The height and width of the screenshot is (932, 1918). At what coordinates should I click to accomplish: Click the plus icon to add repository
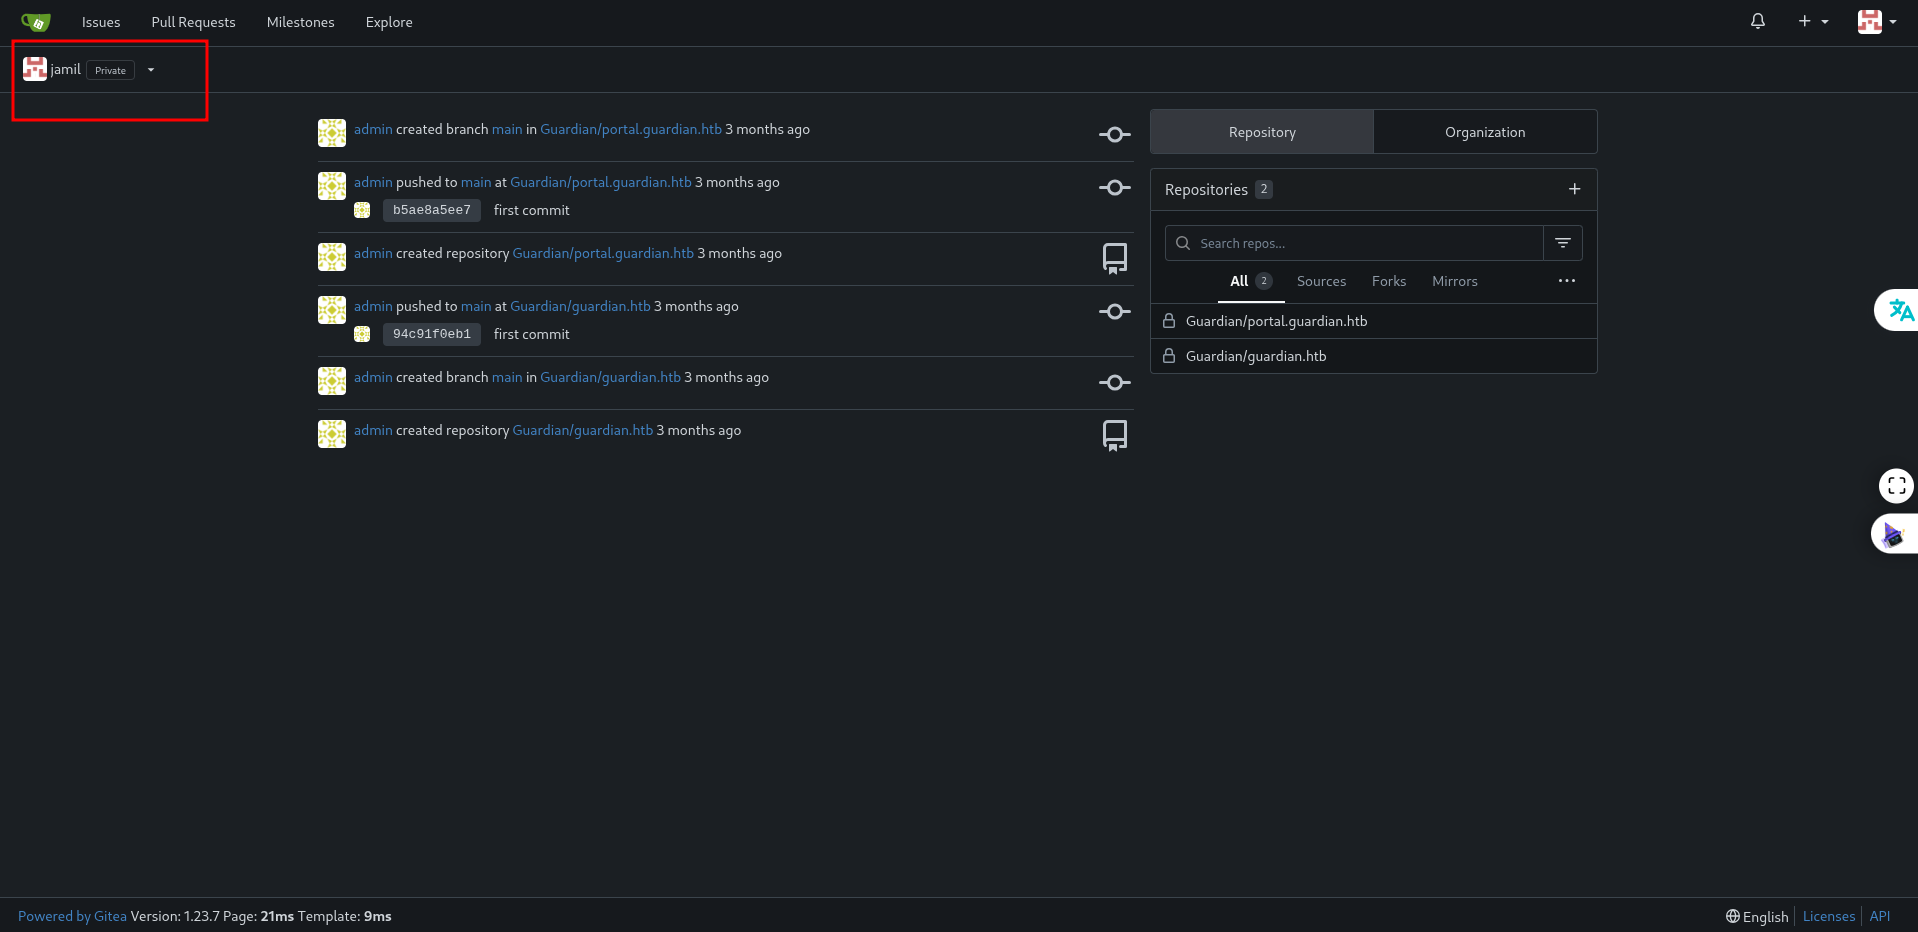[1574, 189]
